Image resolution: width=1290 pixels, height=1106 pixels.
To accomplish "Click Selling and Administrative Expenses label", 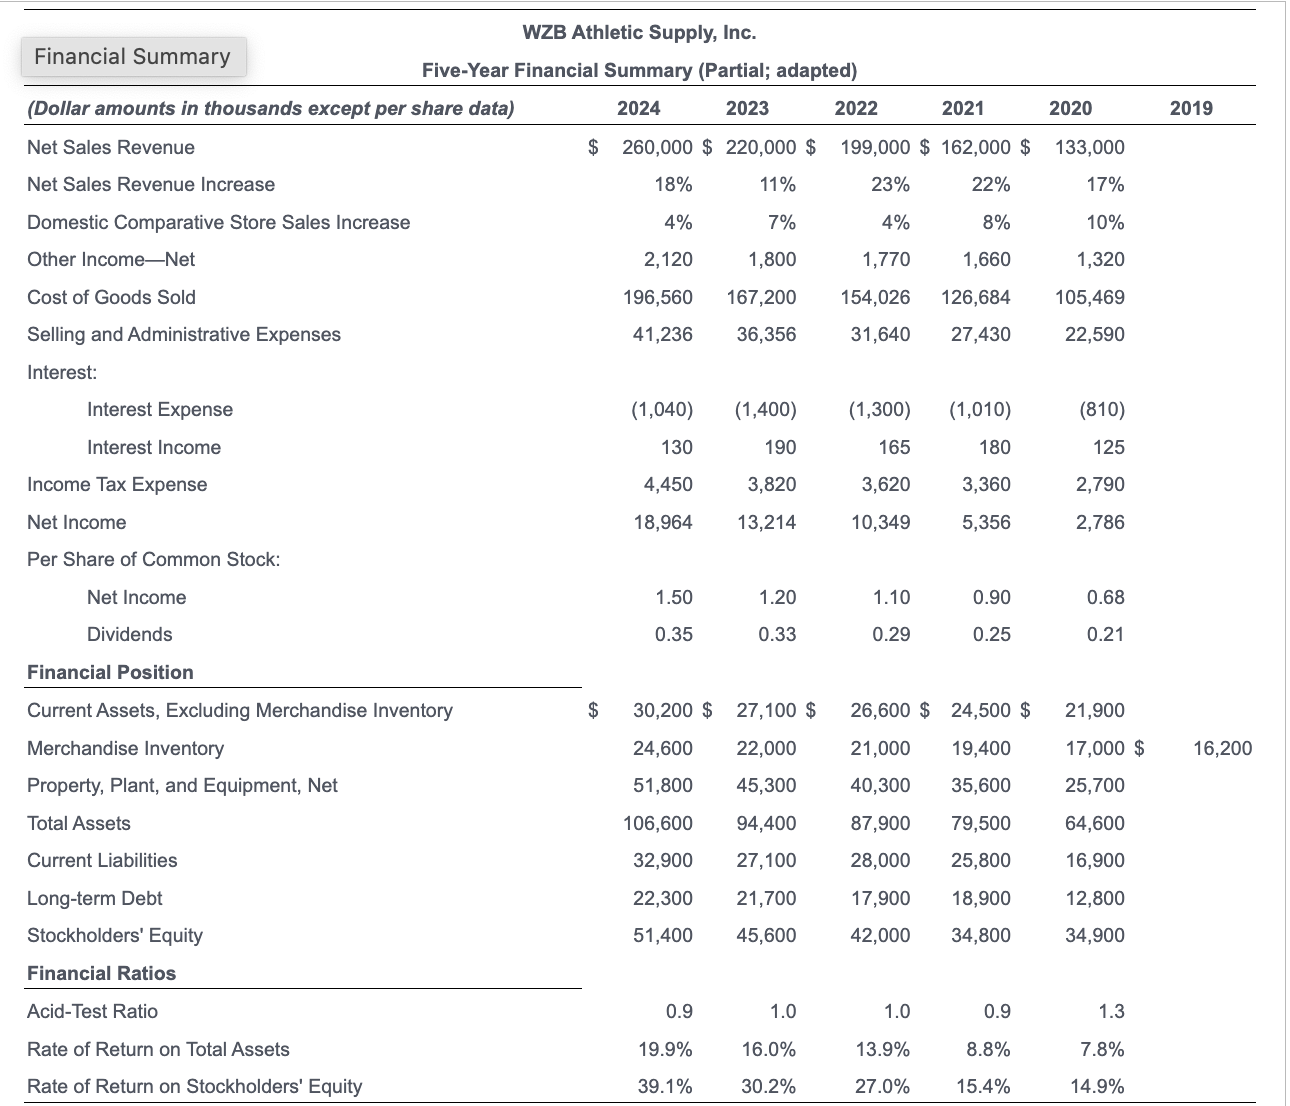I will click(x=184, y=334).
